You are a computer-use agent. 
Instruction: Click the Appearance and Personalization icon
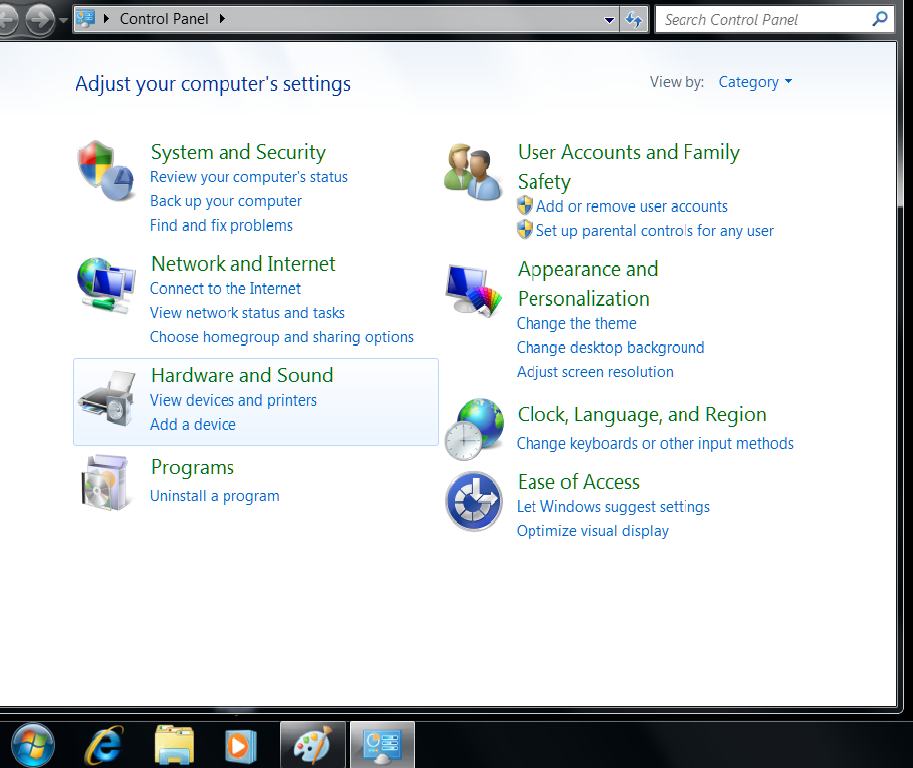[473, 290]
